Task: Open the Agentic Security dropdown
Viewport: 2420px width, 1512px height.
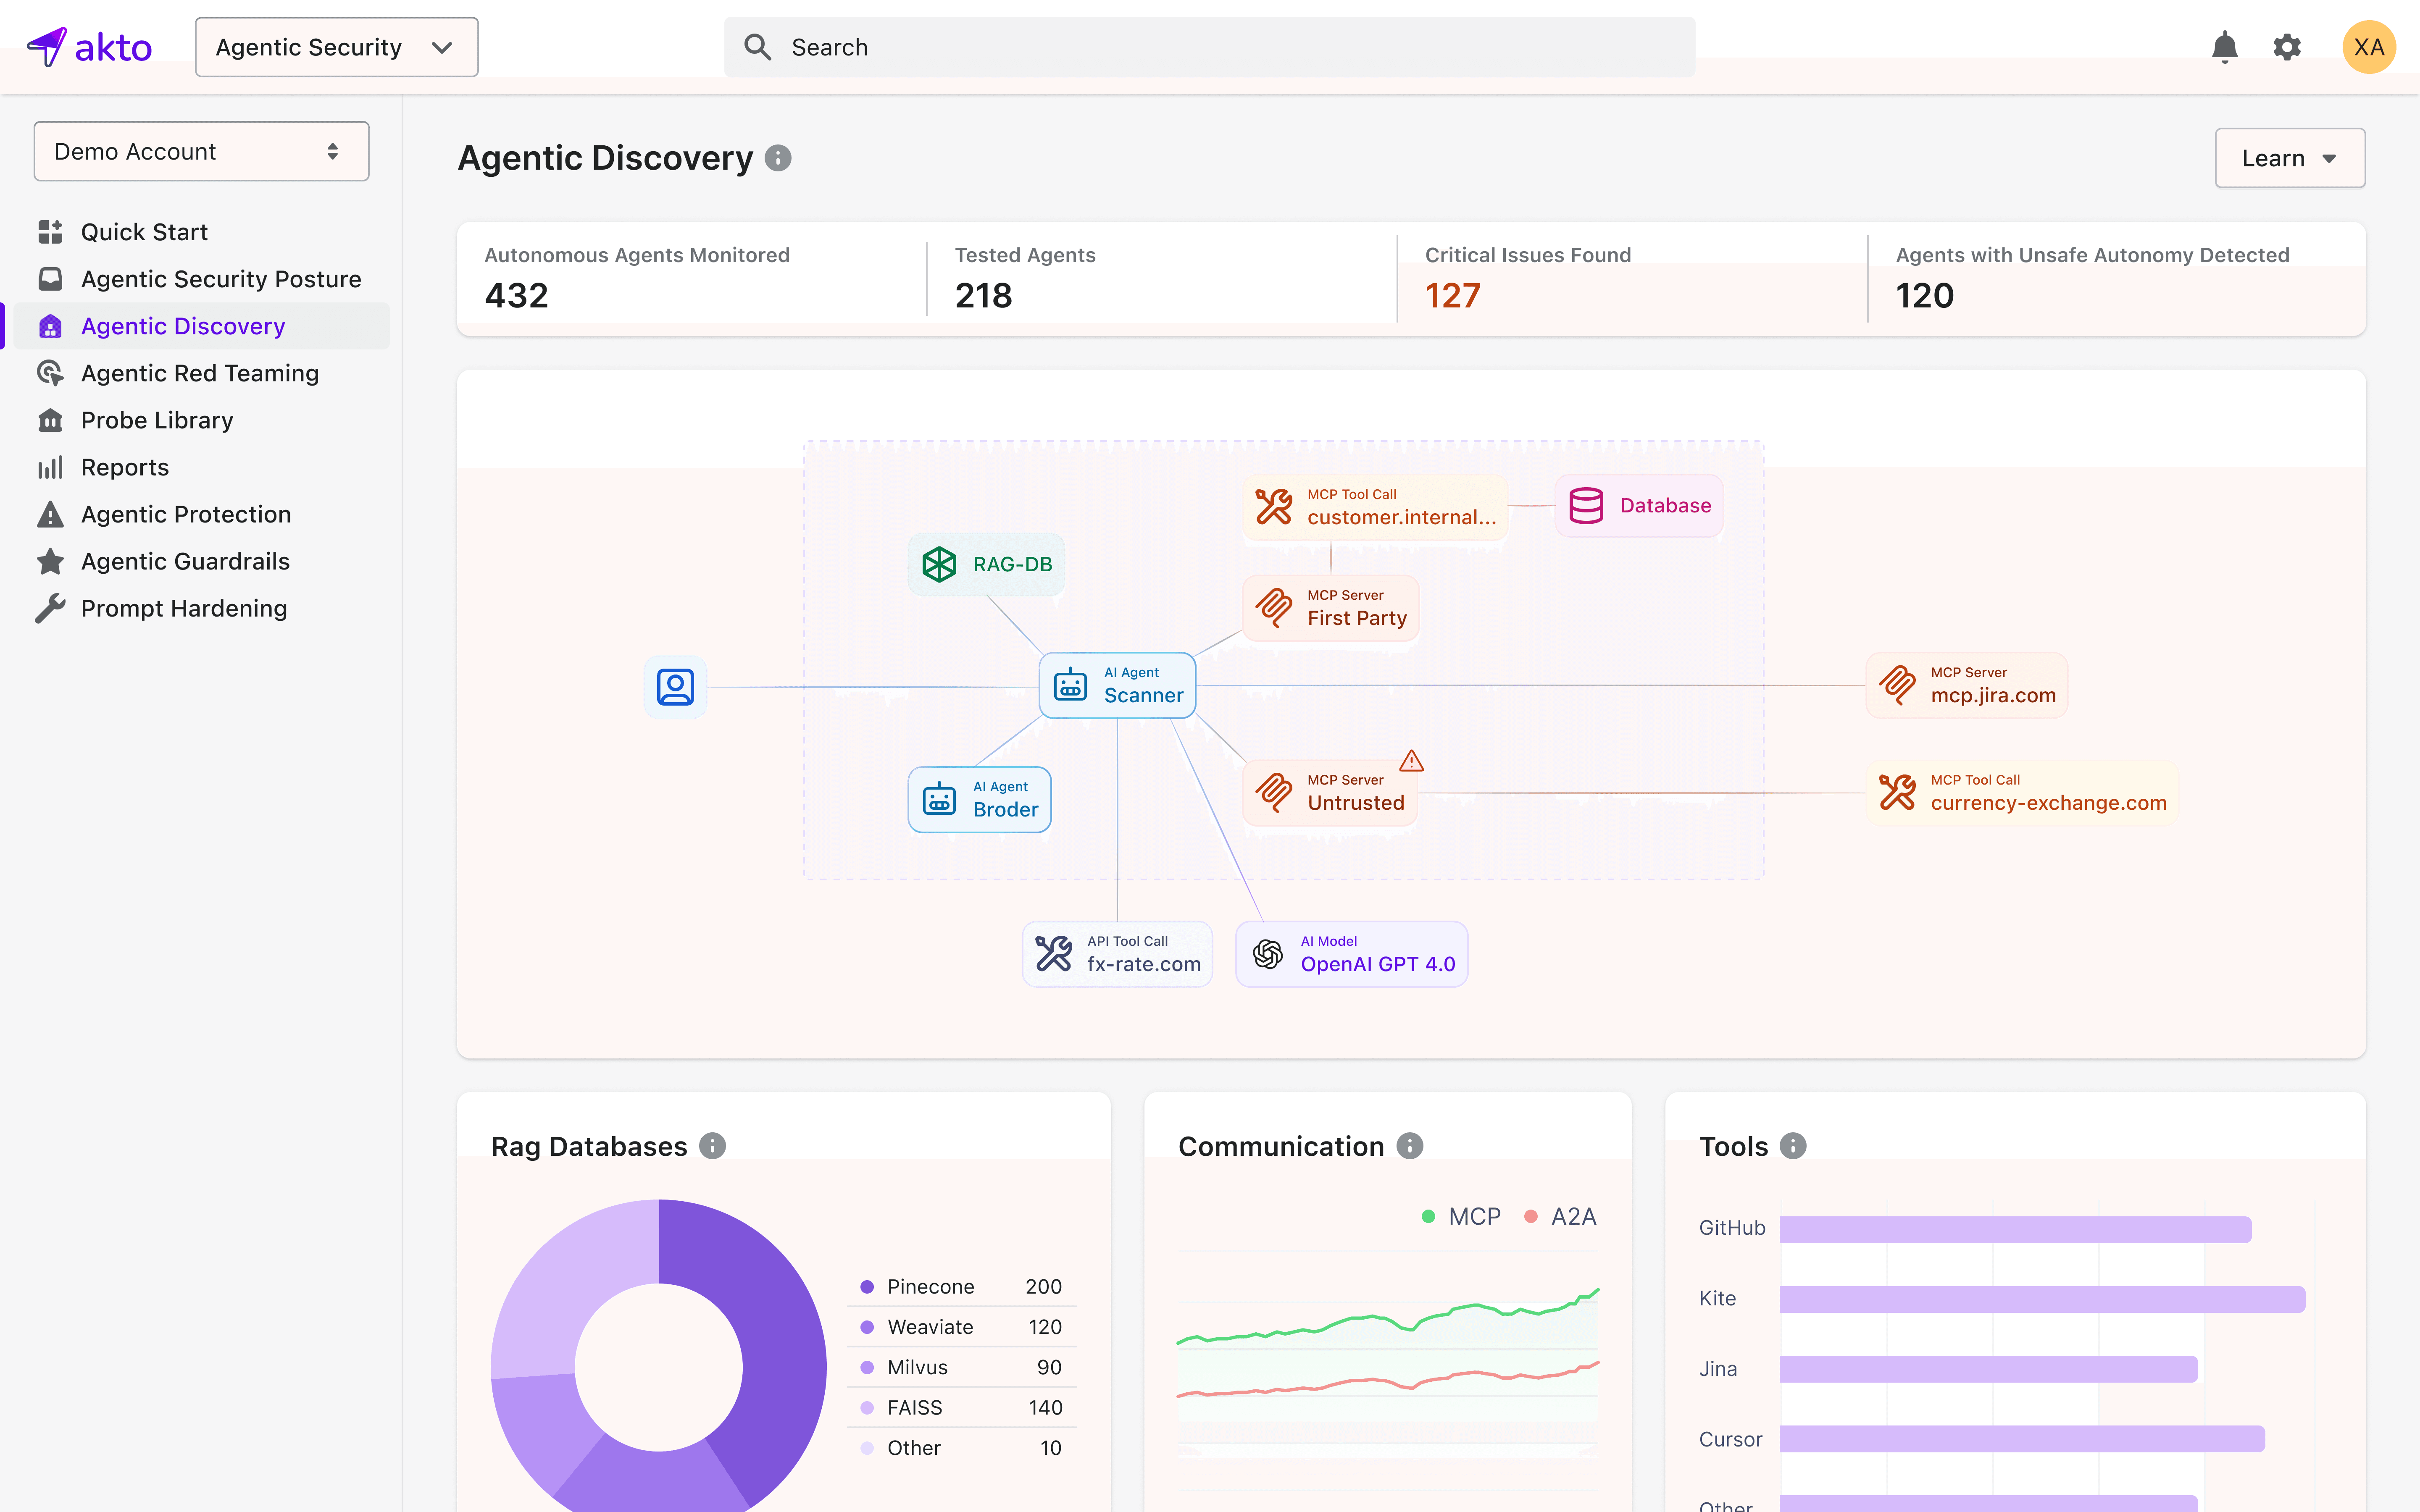Action: pyautogui.click(x=336, y=47)
